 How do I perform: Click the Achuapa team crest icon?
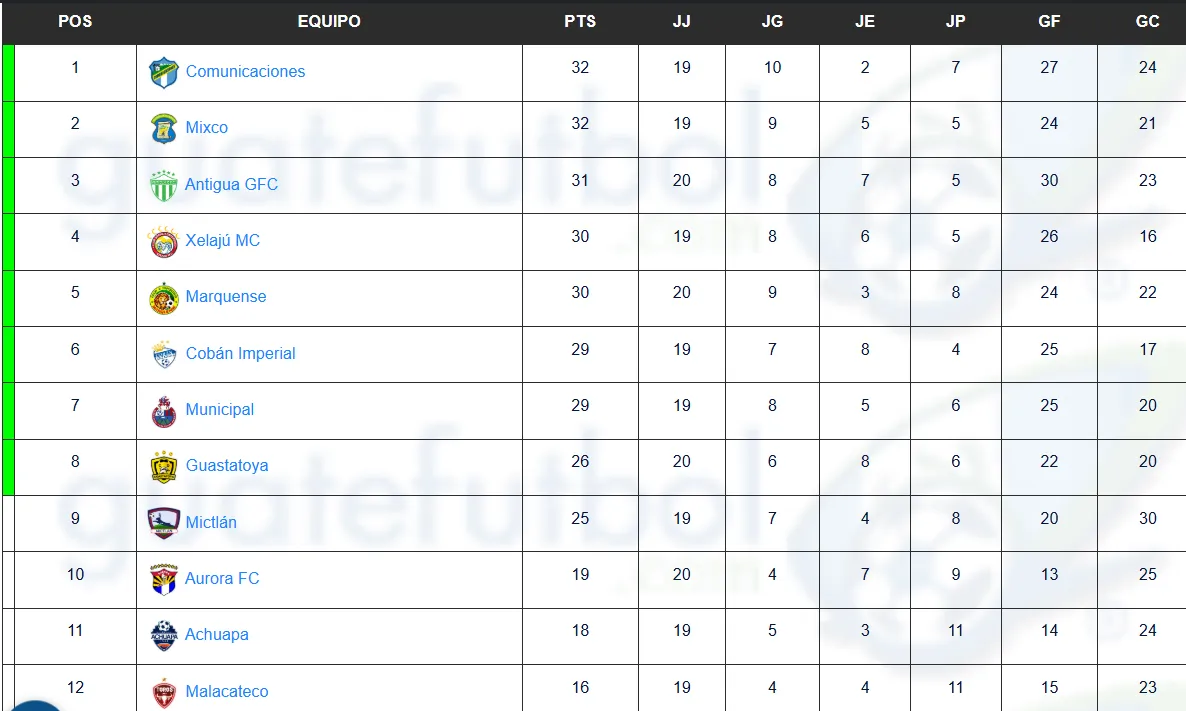click(x=163, y=635)
